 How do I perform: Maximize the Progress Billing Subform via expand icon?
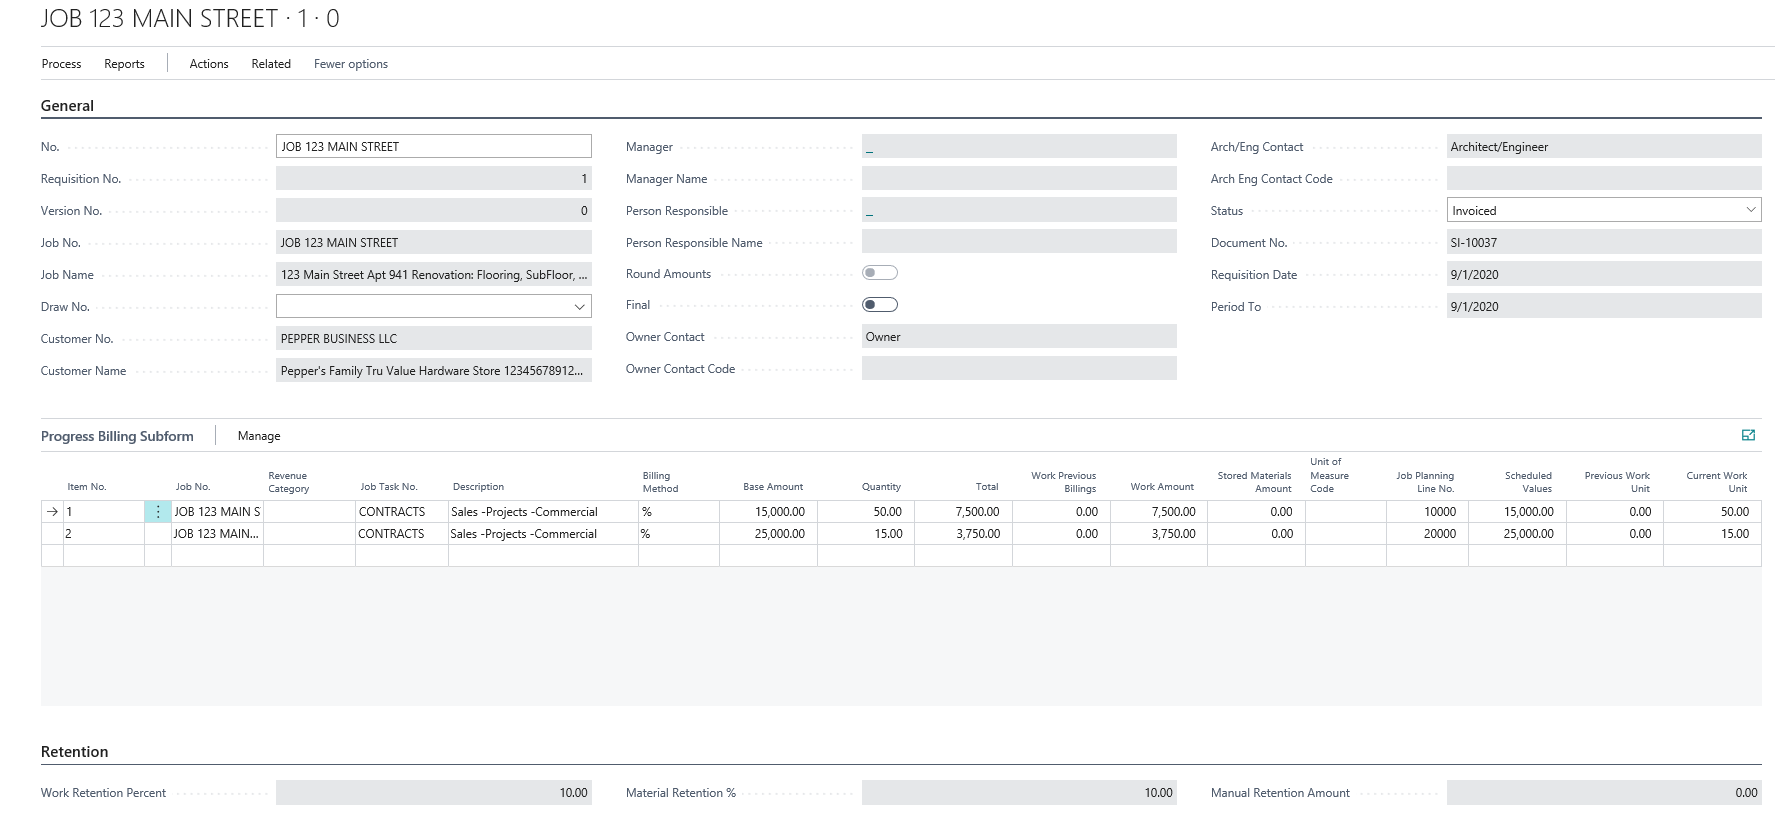click(1748, 435)
